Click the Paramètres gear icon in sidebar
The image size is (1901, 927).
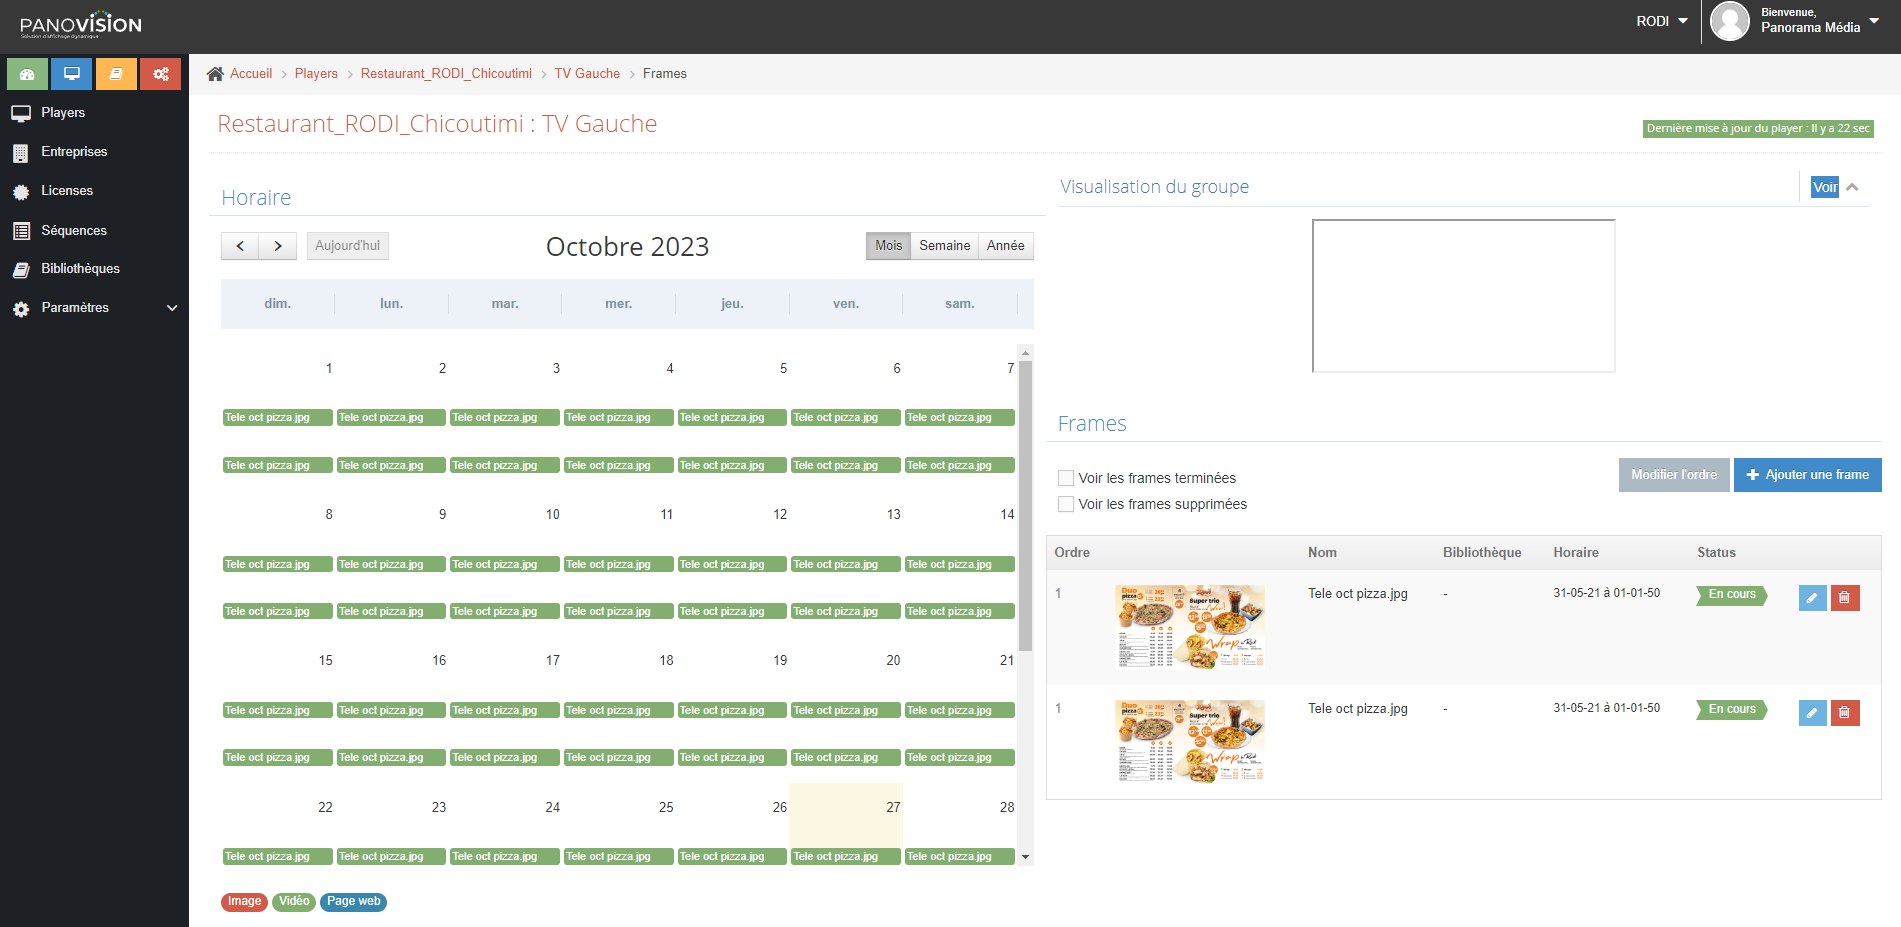point(21,308)
